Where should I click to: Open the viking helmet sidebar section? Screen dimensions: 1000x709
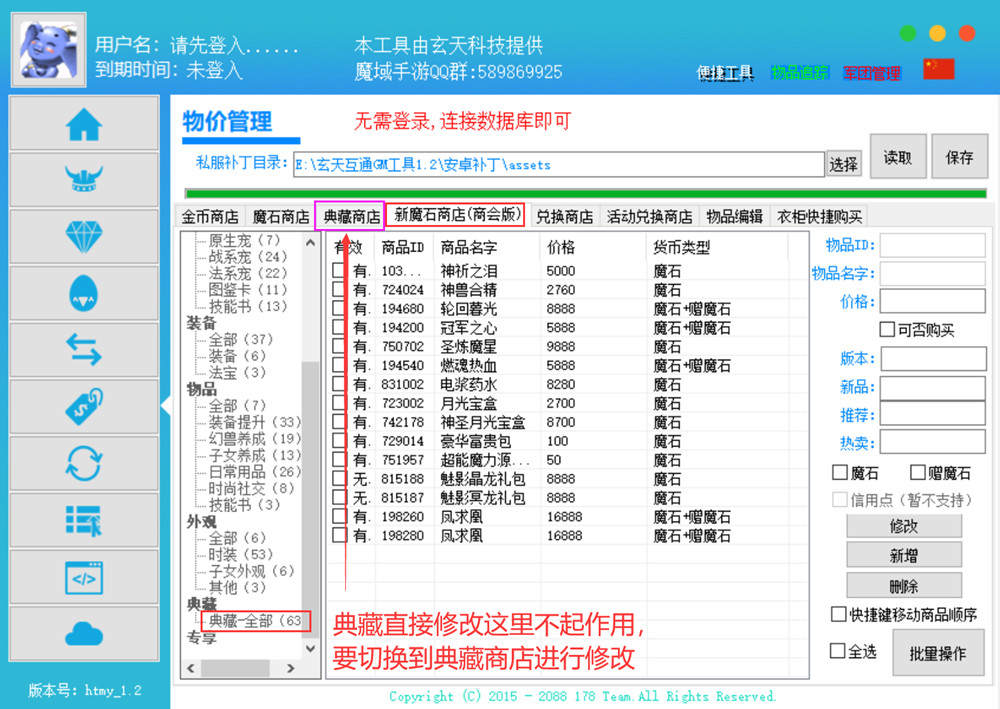(x=84, y=180)
